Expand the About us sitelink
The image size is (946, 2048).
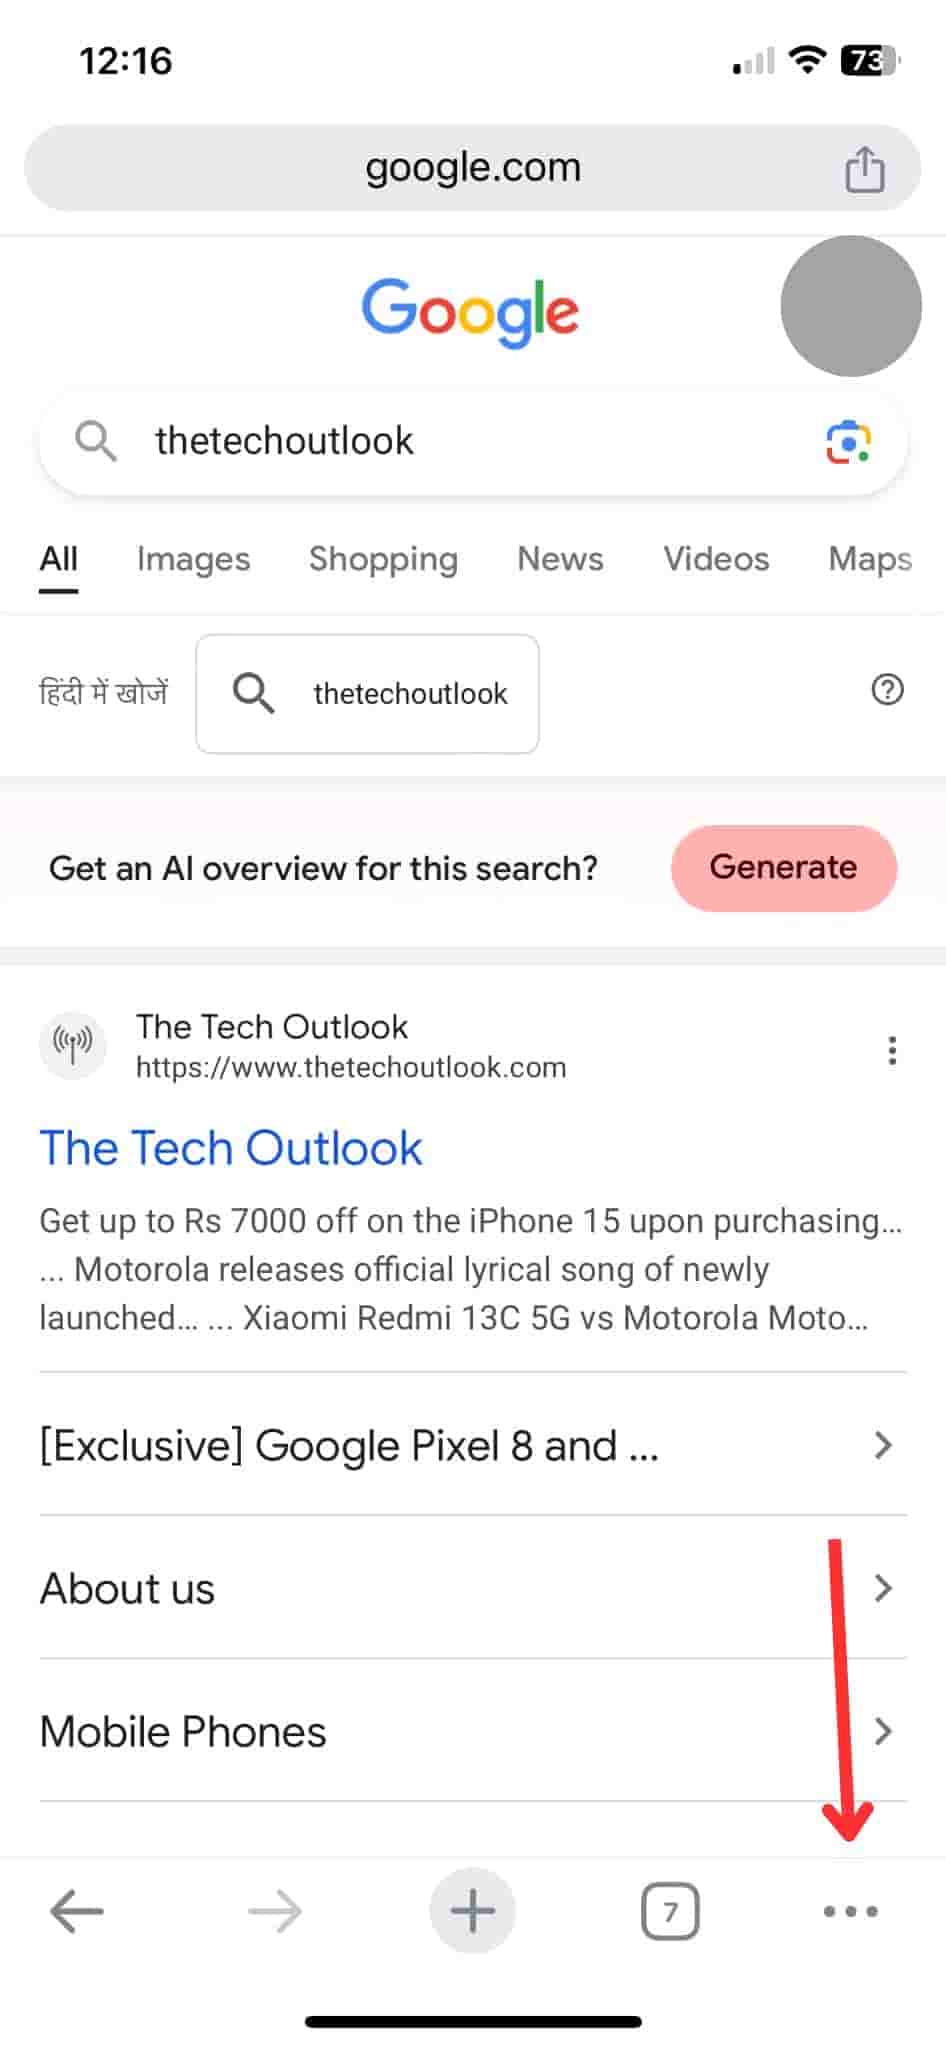(882, 1588)
